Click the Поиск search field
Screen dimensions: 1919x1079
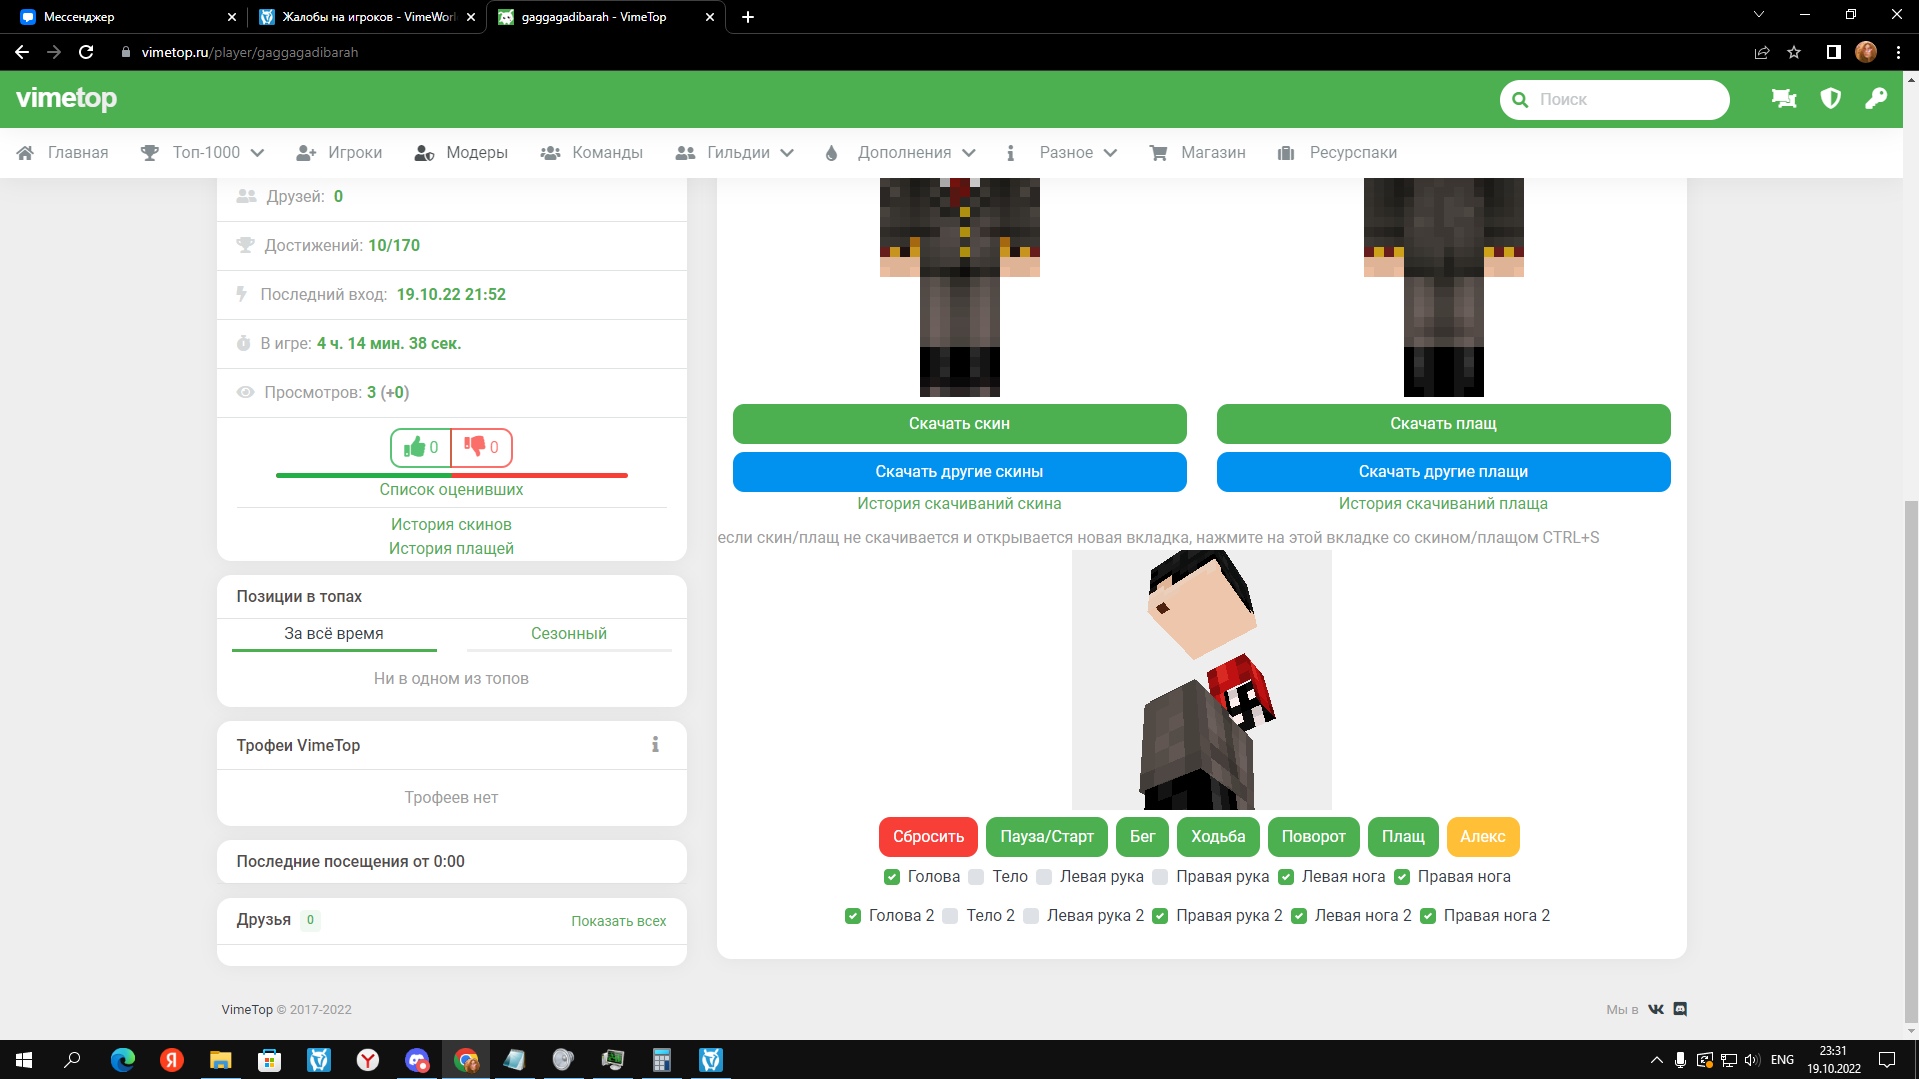(x=1625, y=100)
